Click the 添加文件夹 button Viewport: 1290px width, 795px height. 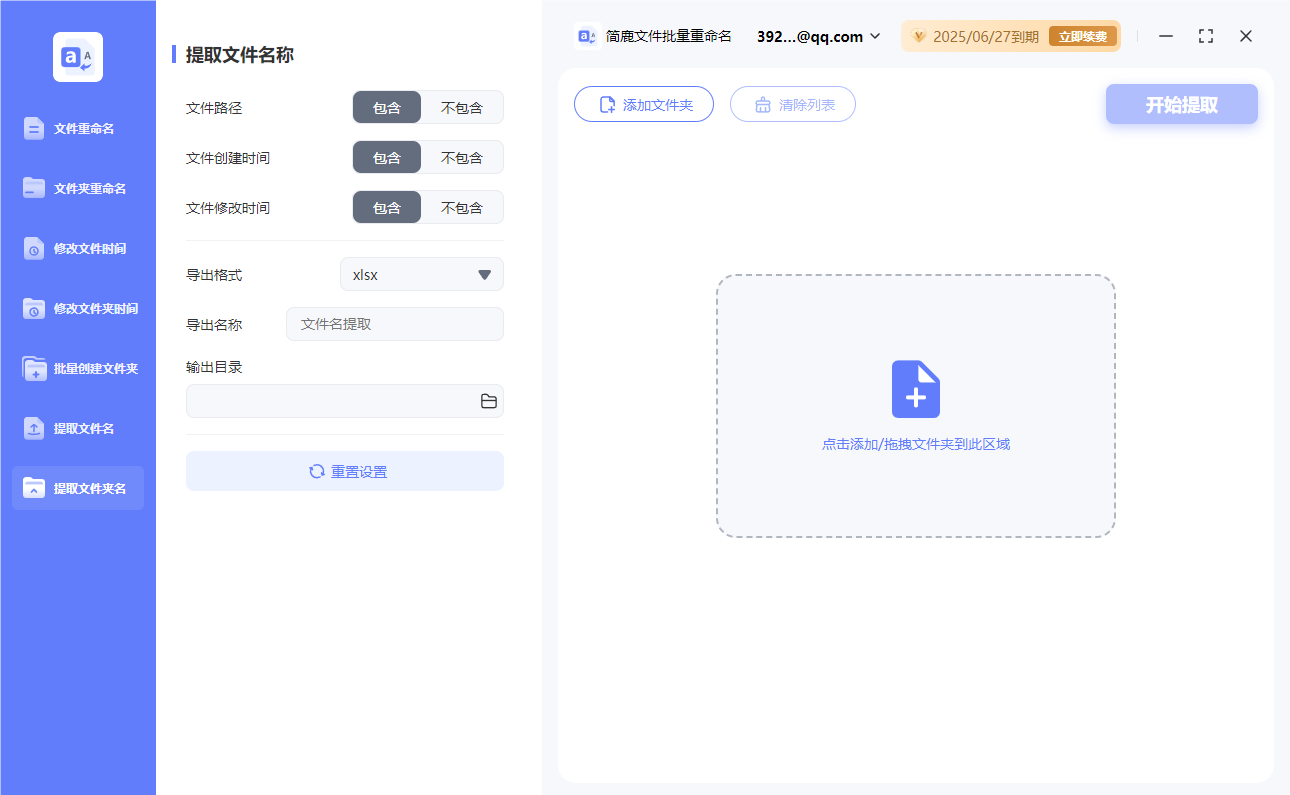point(643,103)
